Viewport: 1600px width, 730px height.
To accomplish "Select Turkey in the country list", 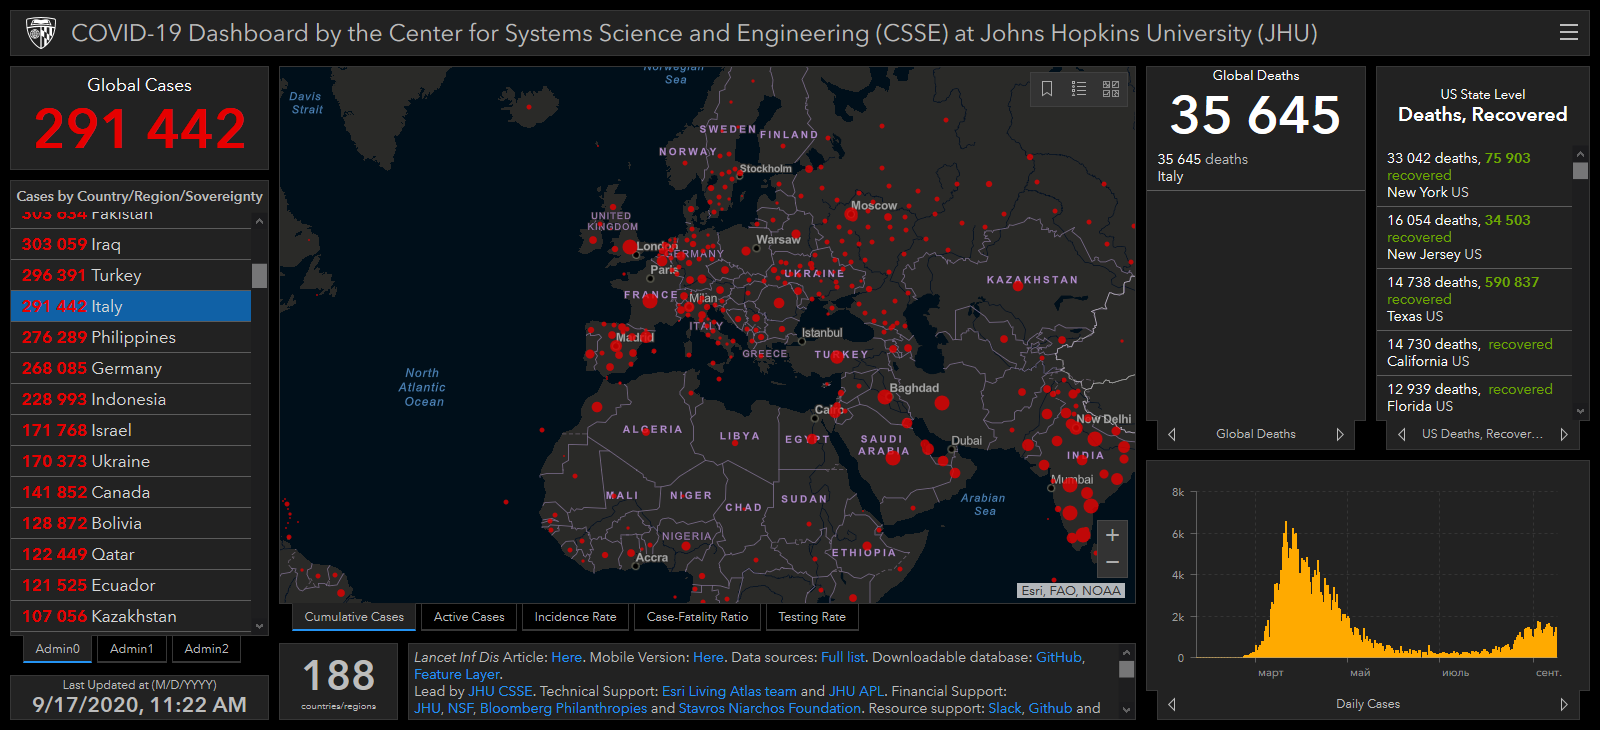I will click(131, 275).
